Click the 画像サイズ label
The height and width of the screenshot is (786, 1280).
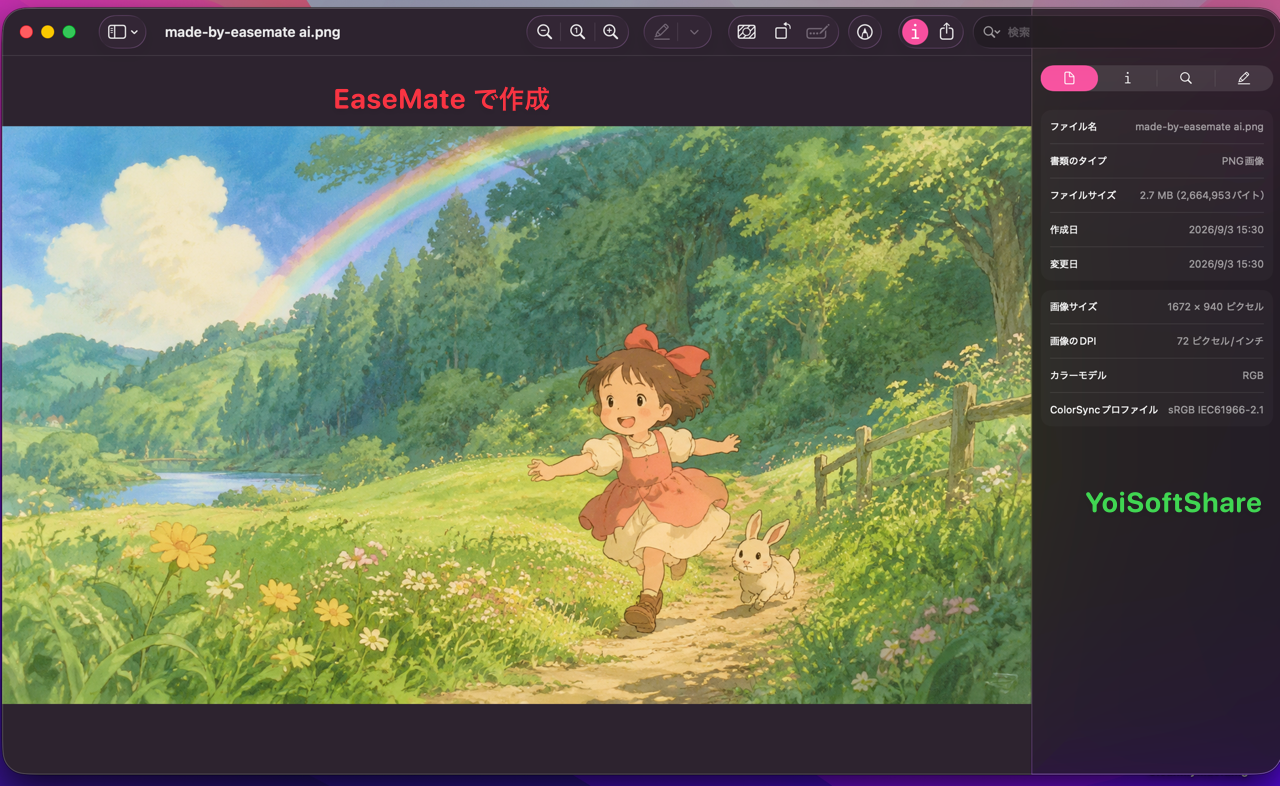[1073, 307]
